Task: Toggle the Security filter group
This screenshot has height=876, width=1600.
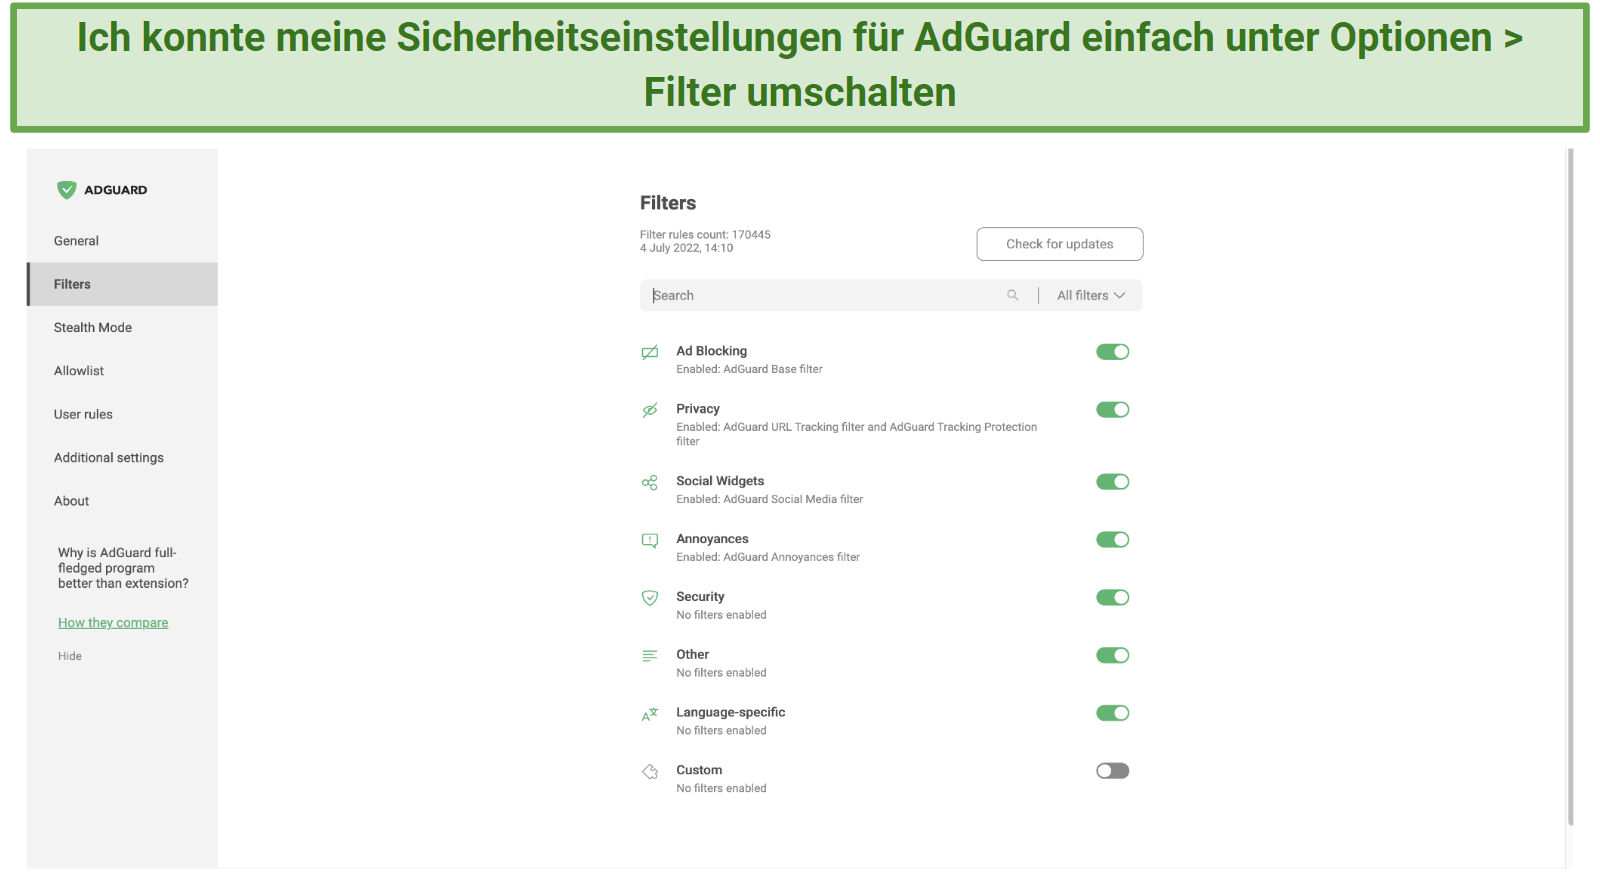Action: tap(1112, 598)
